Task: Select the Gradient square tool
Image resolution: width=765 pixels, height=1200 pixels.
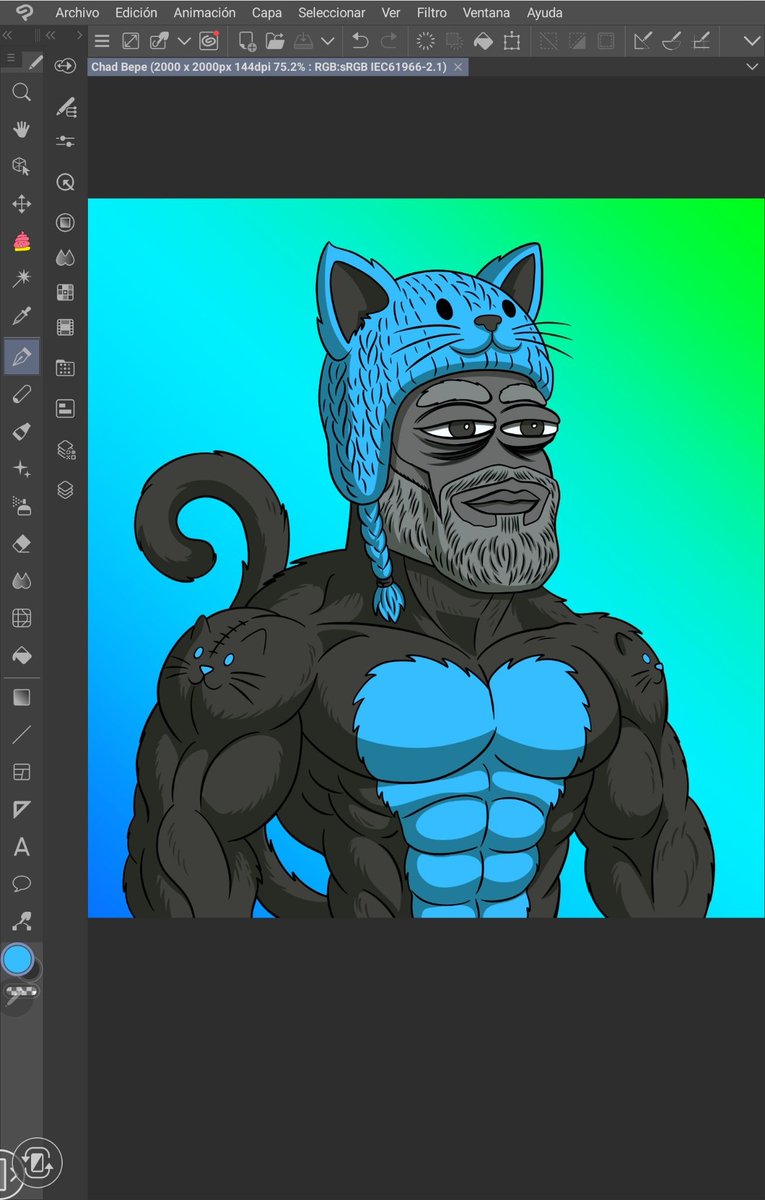Action: pyautogui.click(x=21, y=697)
